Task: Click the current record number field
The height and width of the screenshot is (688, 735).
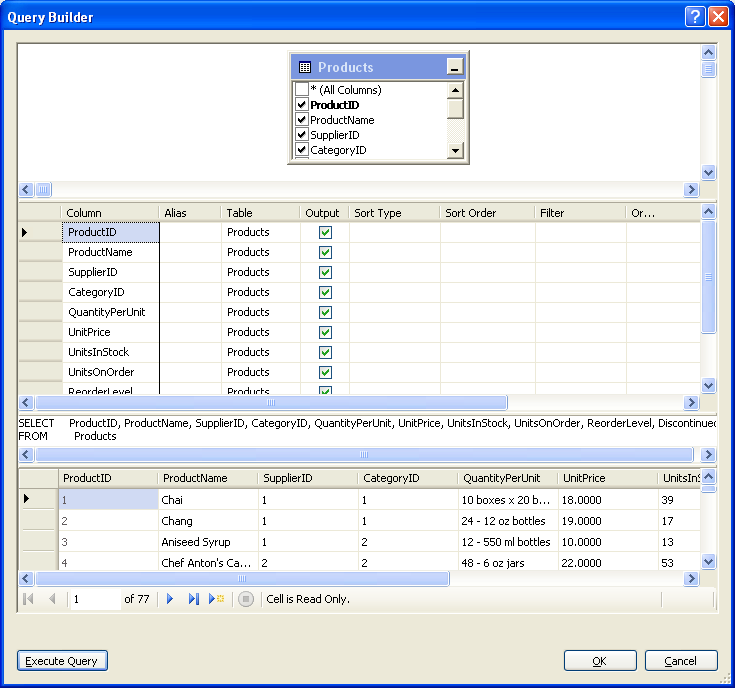Action: [93, 599]
